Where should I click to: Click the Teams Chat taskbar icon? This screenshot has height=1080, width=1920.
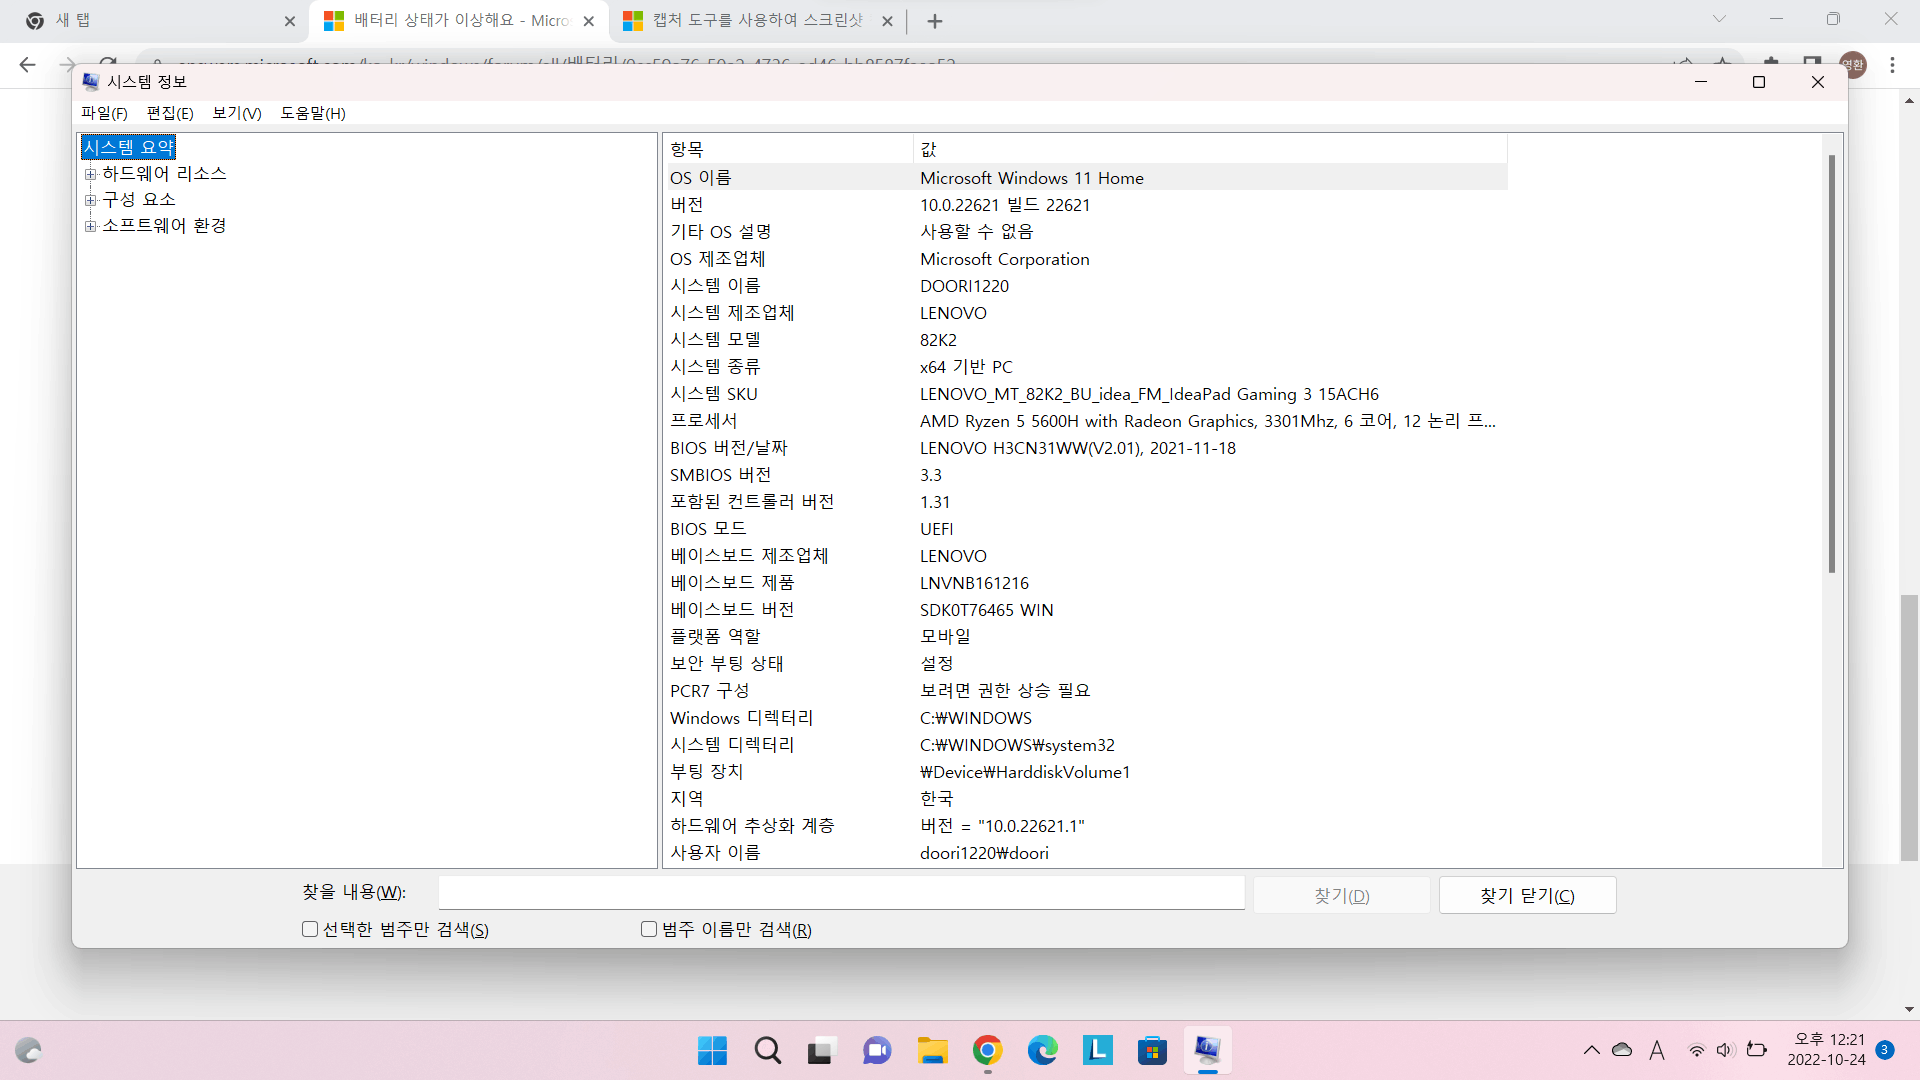pos(877,1051)
